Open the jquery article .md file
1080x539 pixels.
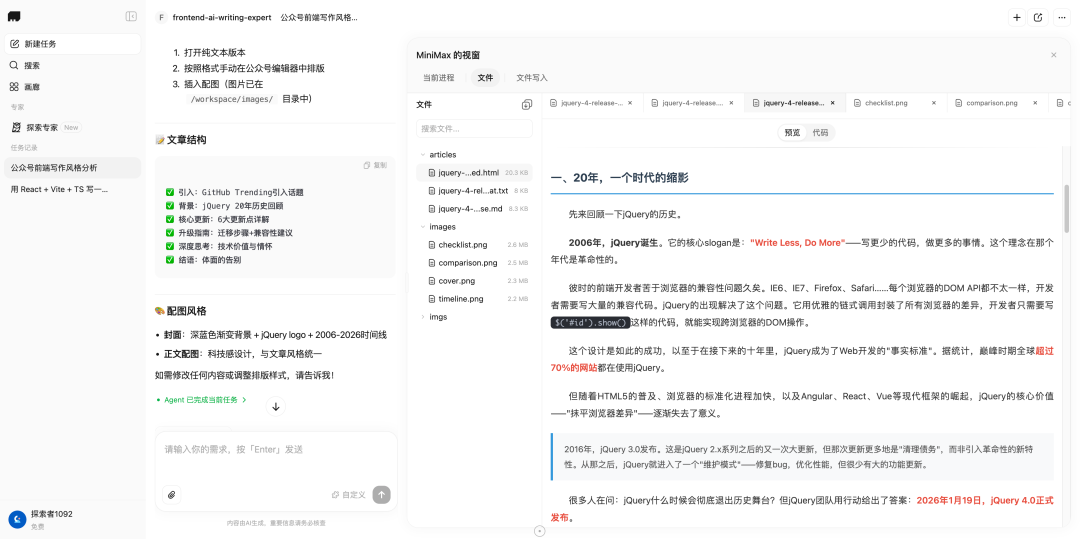click(475, 209)
